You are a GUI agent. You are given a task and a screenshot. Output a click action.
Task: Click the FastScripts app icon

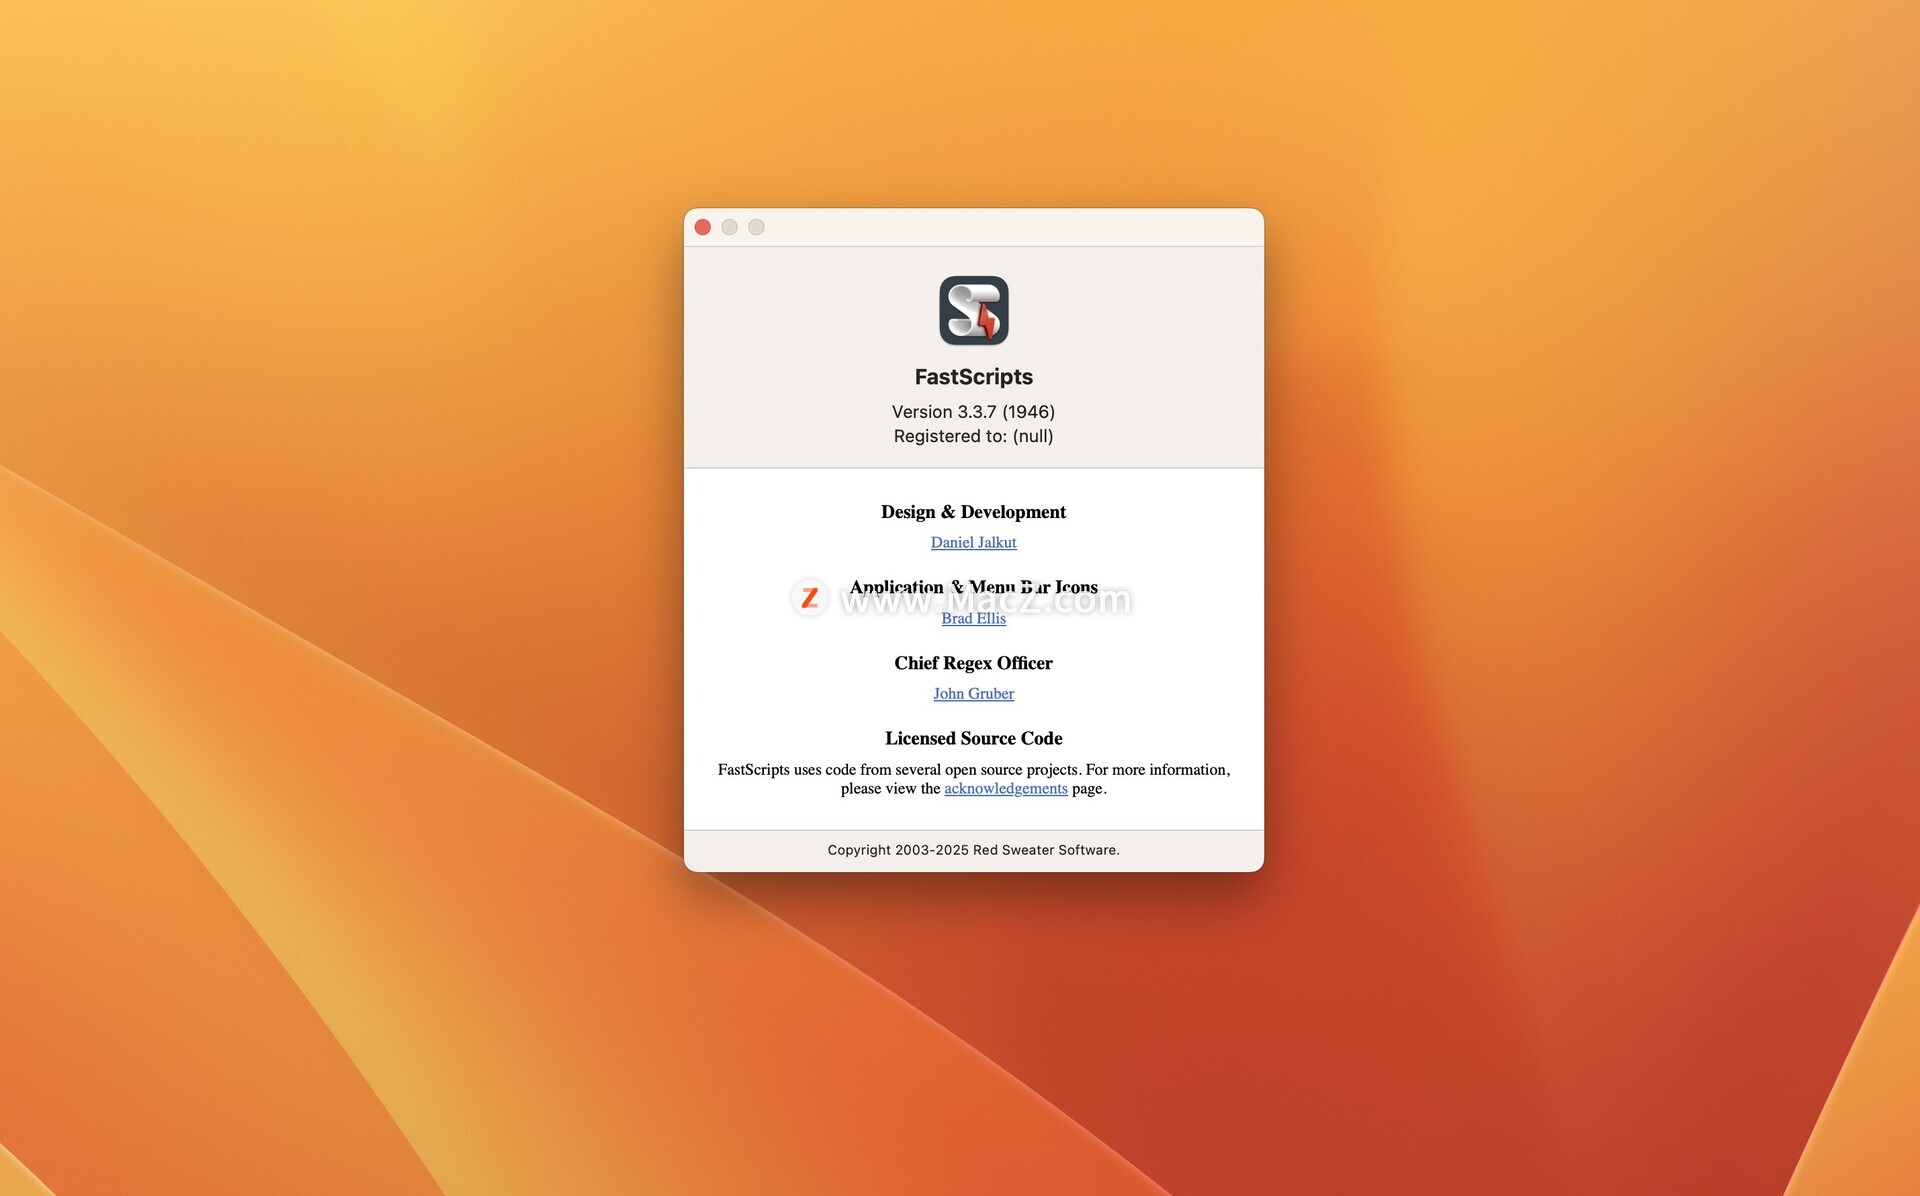pos(973,310)
